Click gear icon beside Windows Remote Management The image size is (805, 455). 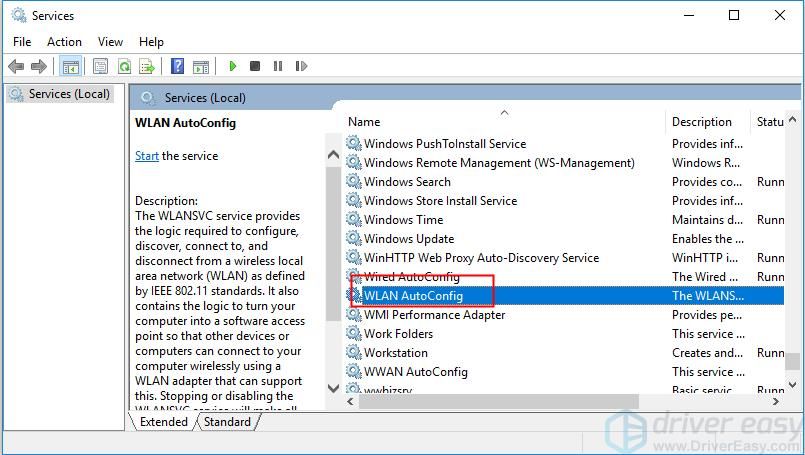[354, 162]
